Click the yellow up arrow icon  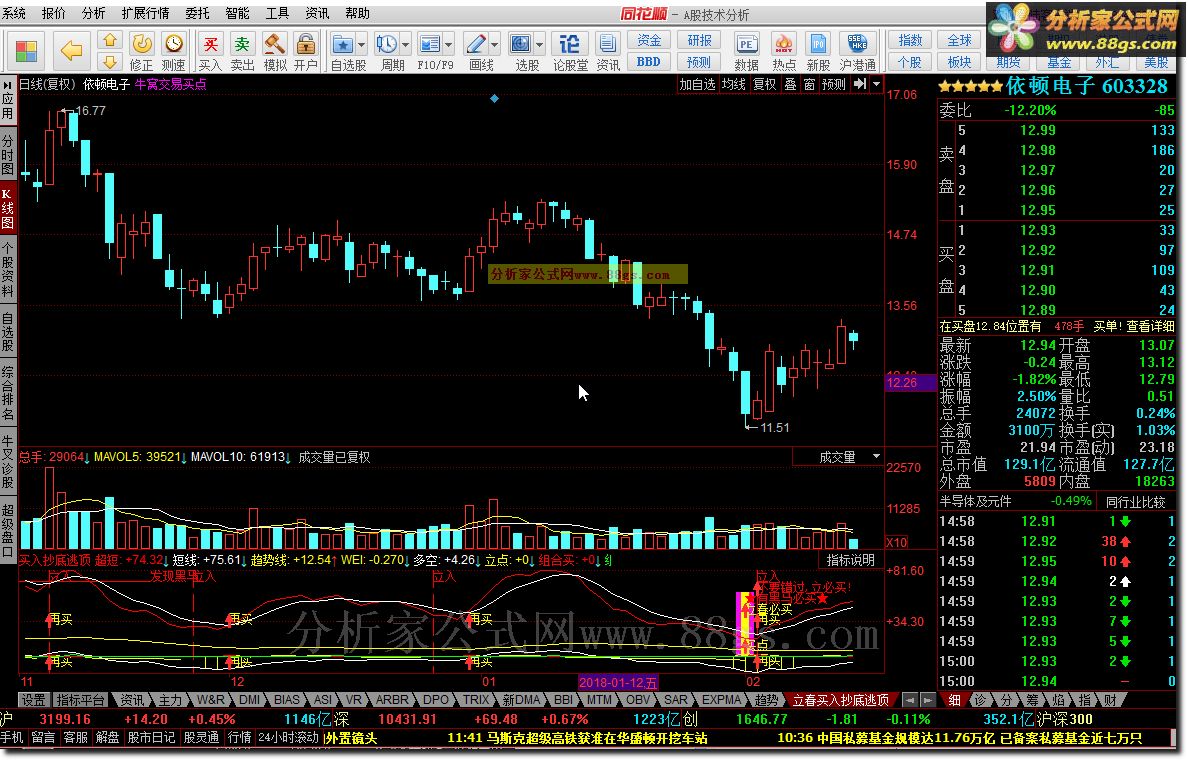(110, 41)
